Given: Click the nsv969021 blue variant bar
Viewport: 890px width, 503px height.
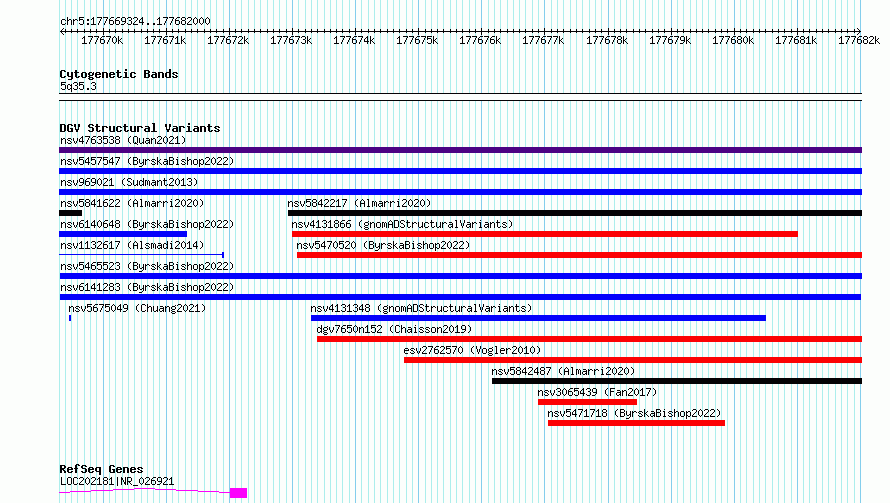Looking at the screenshot, I should point(460,192).
